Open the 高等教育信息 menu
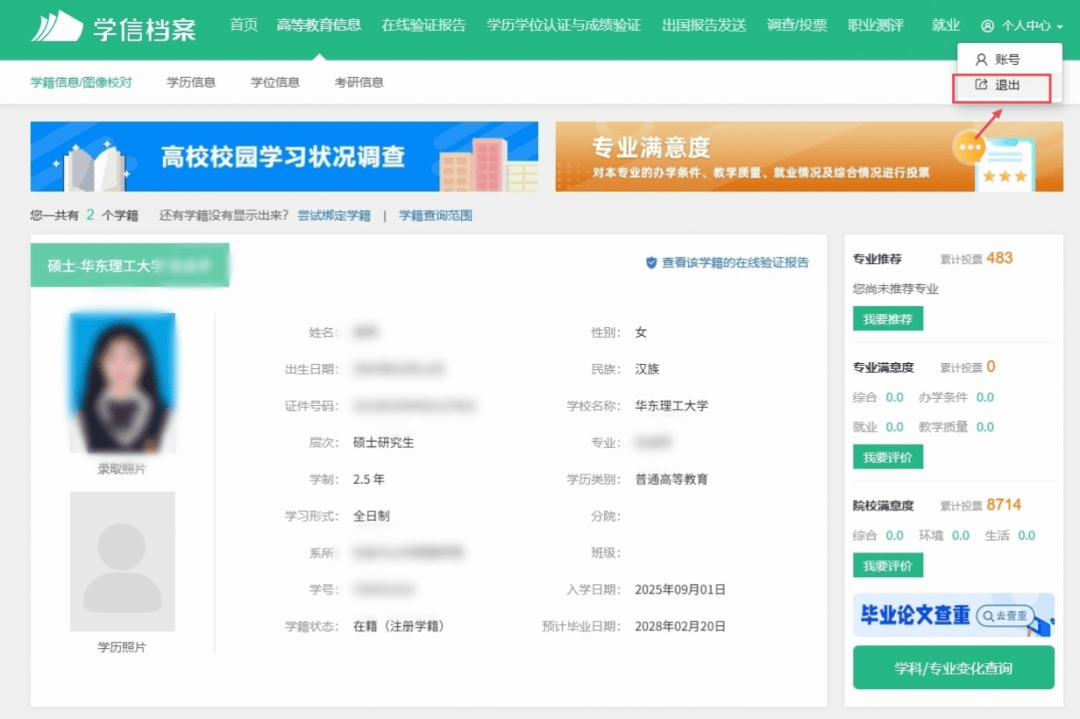This screenshot has width=1080, height=719. click(x=318, y=25)
